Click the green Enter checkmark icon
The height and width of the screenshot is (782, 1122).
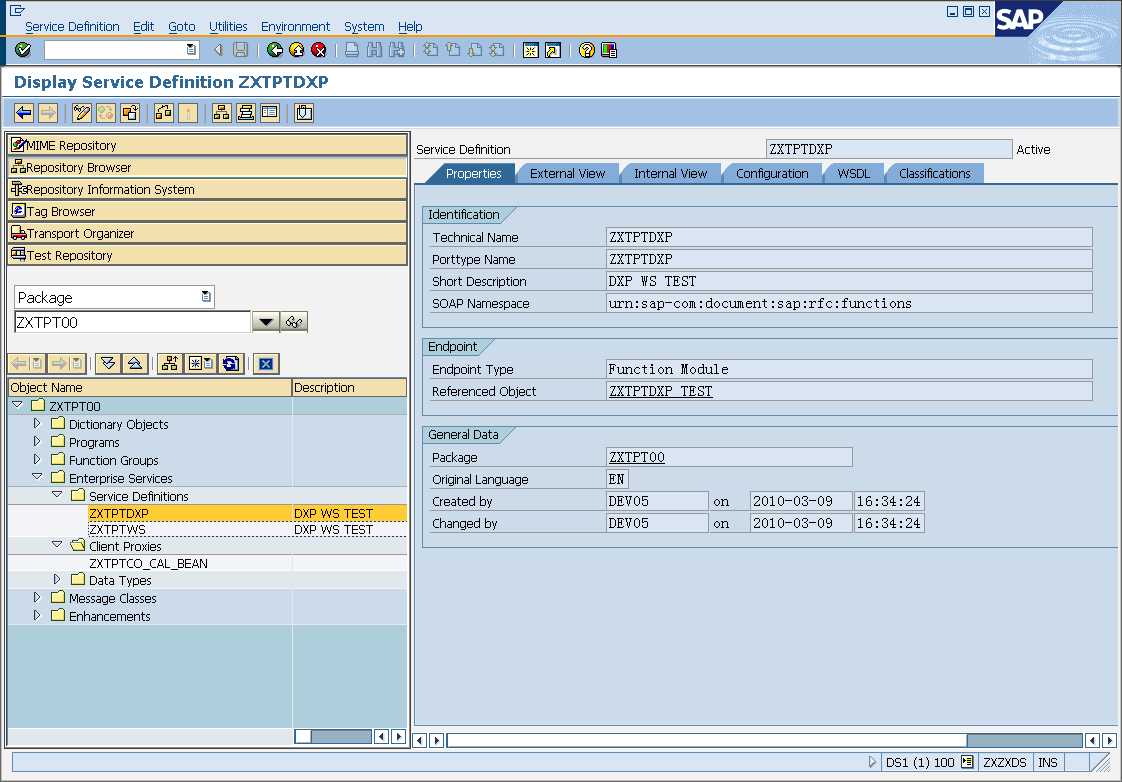coord(23,49)
